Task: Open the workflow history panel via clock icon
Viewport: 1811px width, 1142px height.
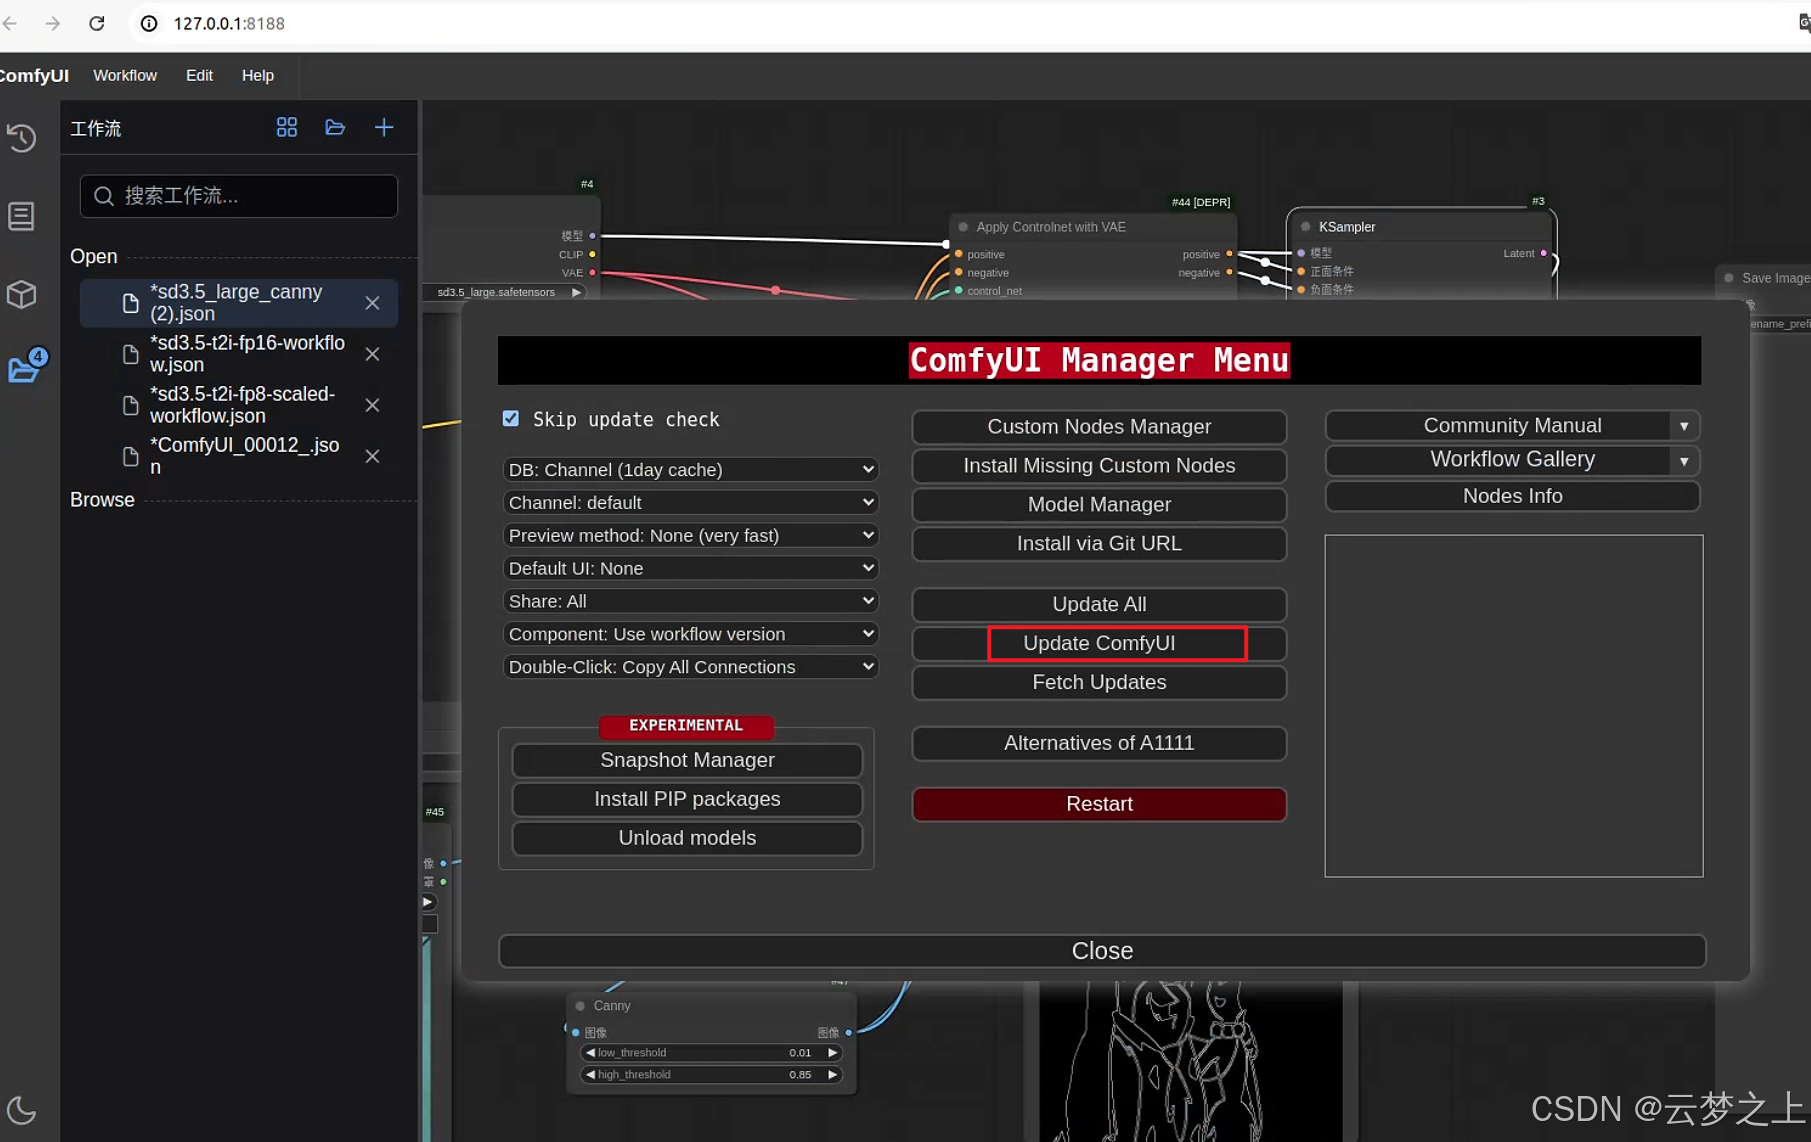Action: (x=21, y=138)
